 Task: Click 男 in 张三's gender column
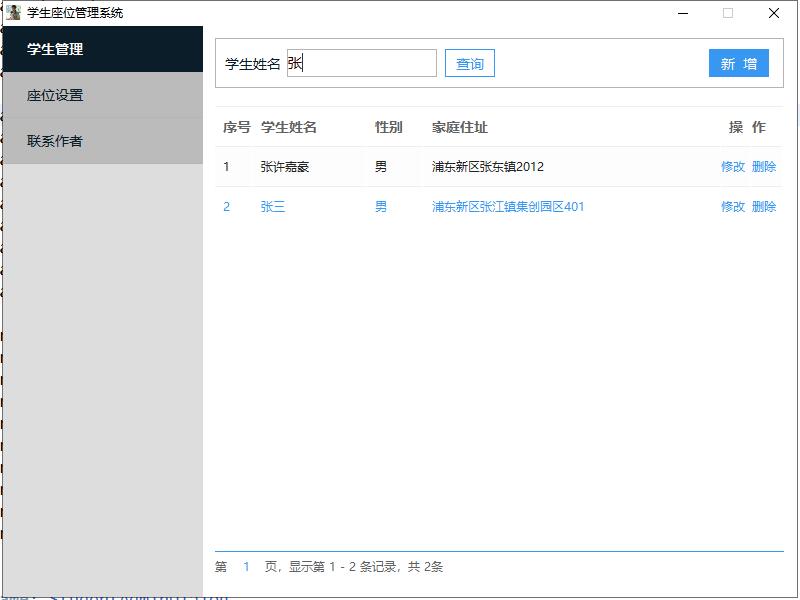click(x=379, y=208)
